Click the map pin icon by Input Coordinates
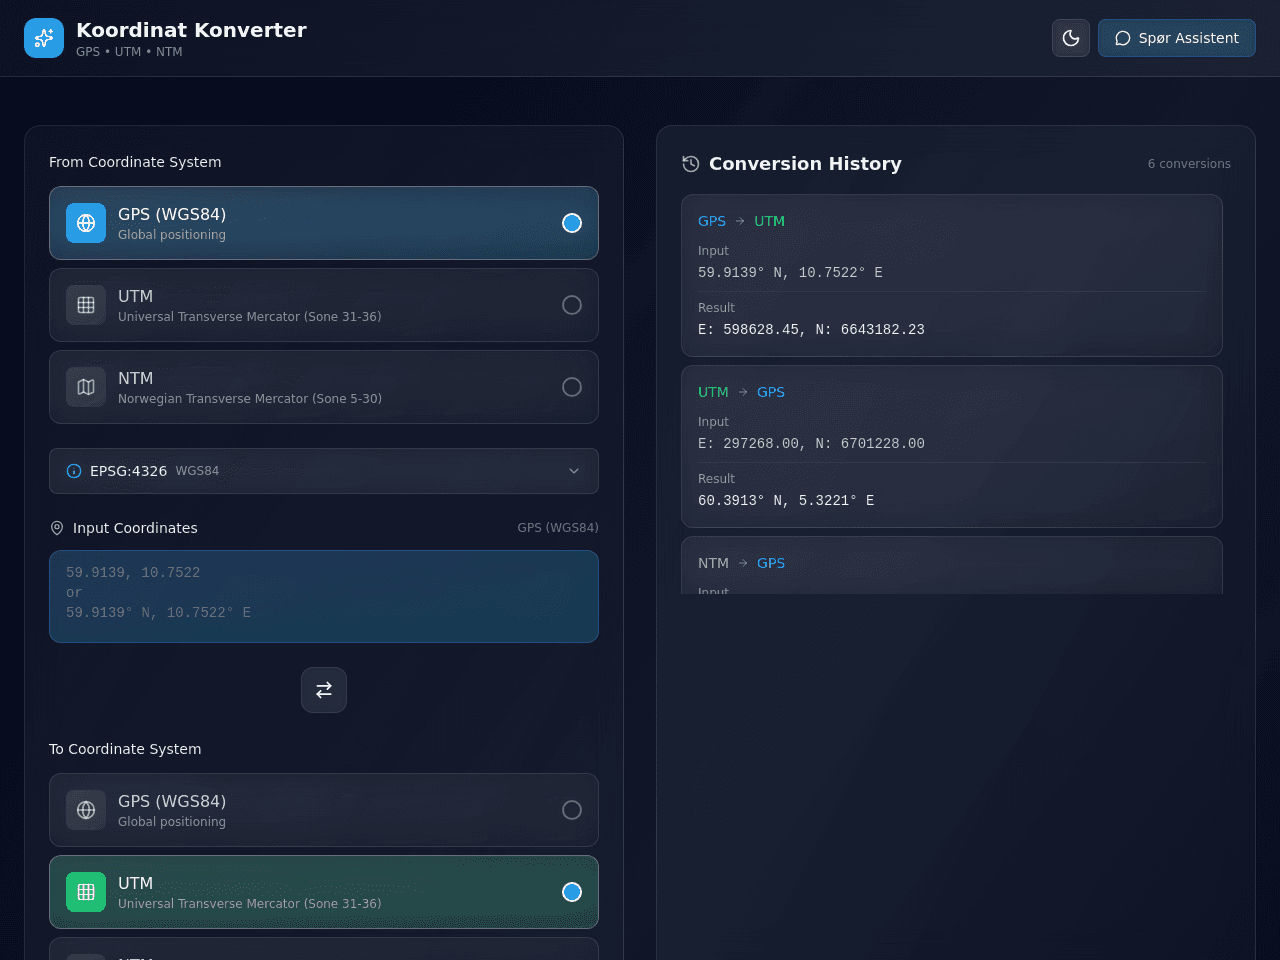 [57, 528]
